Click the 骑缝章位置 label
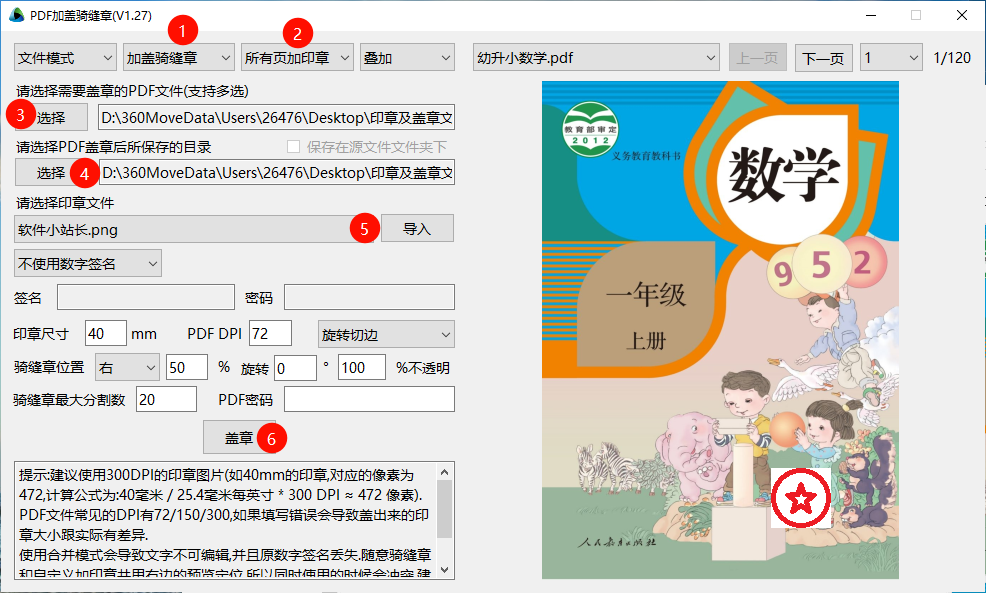Viewport: 986px width, 593px height. (49, 367)
